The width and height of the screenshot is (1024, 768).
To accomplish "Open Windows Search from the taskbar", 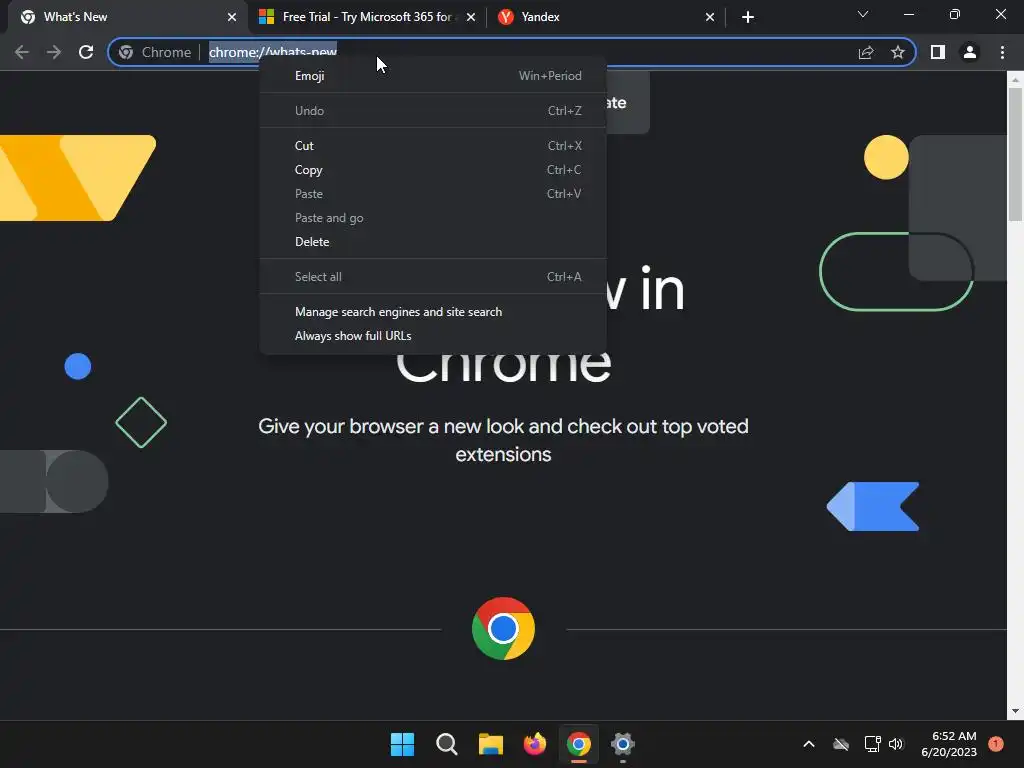I will (x=447, y=744).
